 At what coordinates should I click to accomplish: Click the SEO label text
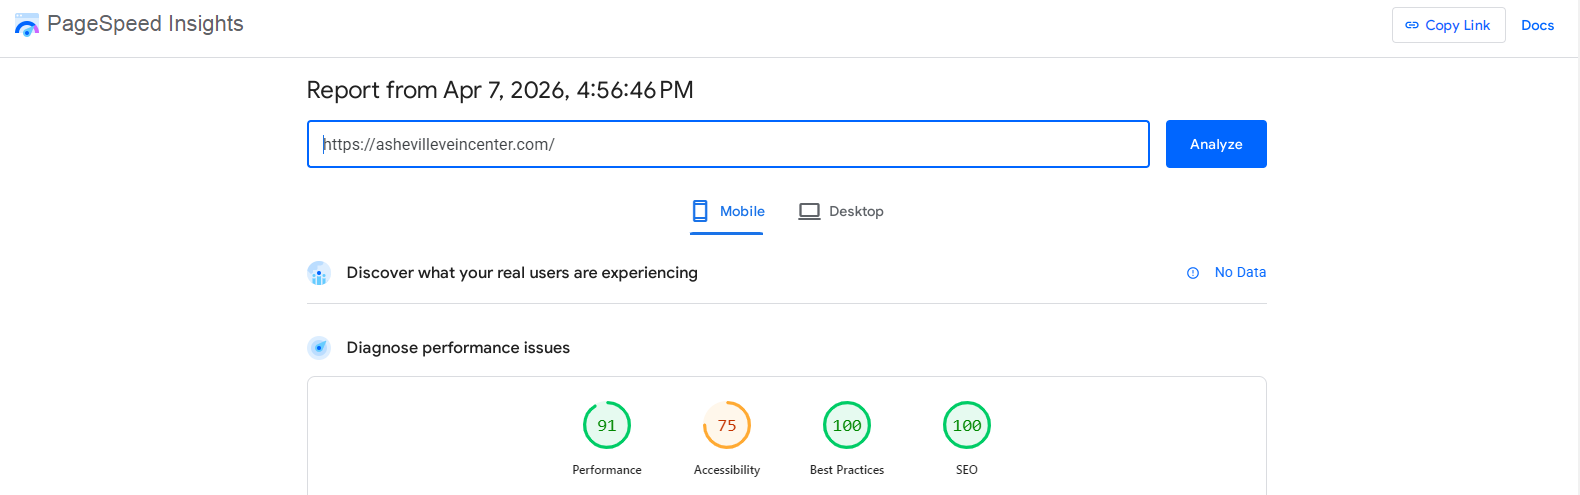(967, 470)
